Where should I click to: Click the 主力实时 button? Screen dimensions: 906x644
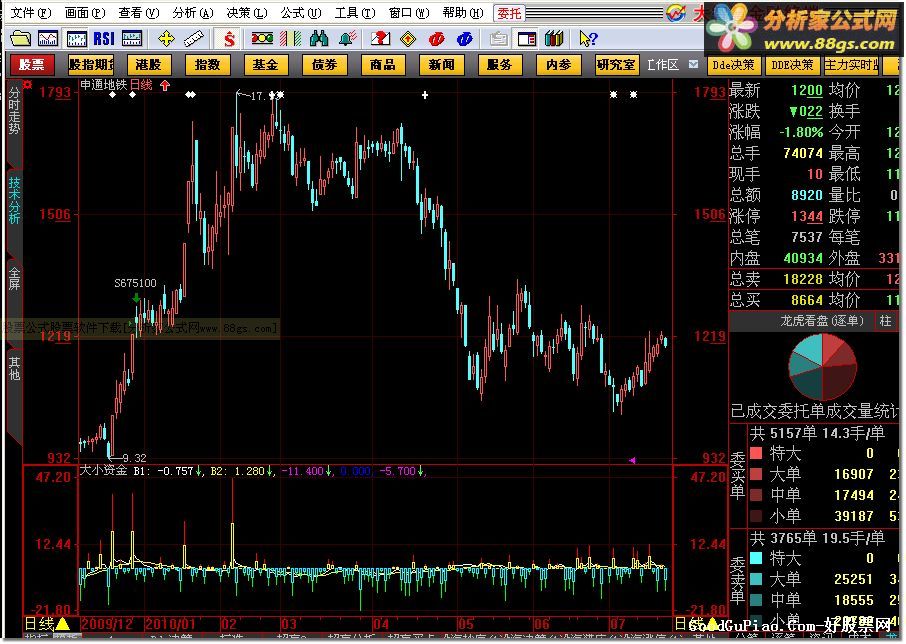coord(852,65)
